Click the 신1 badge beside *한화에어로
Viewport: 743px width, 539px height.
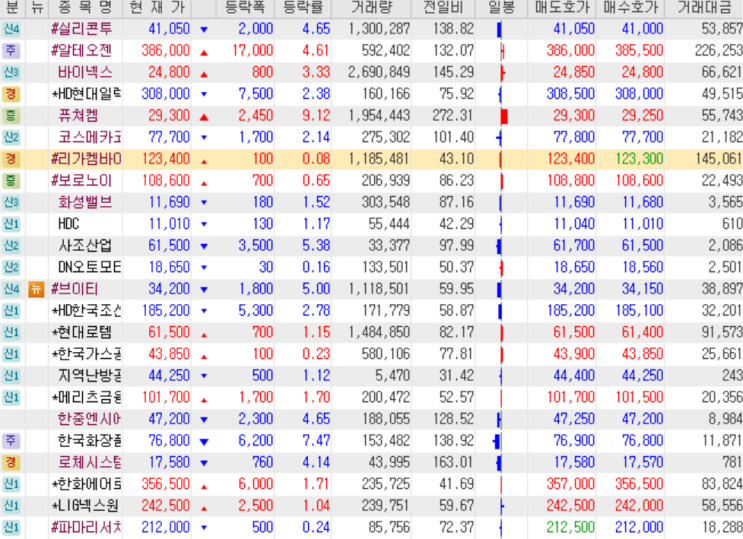coord(11,484)
